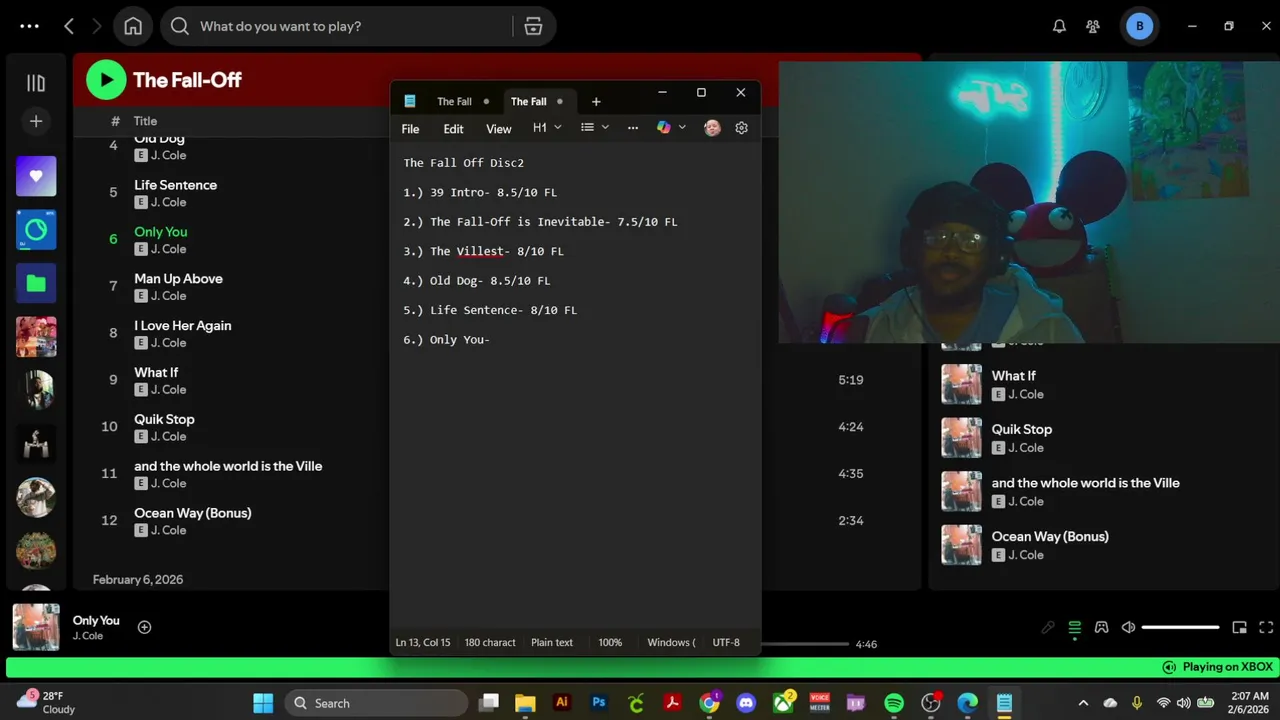
Task: Click the Plain text status entry
Action: coord(552,643)
